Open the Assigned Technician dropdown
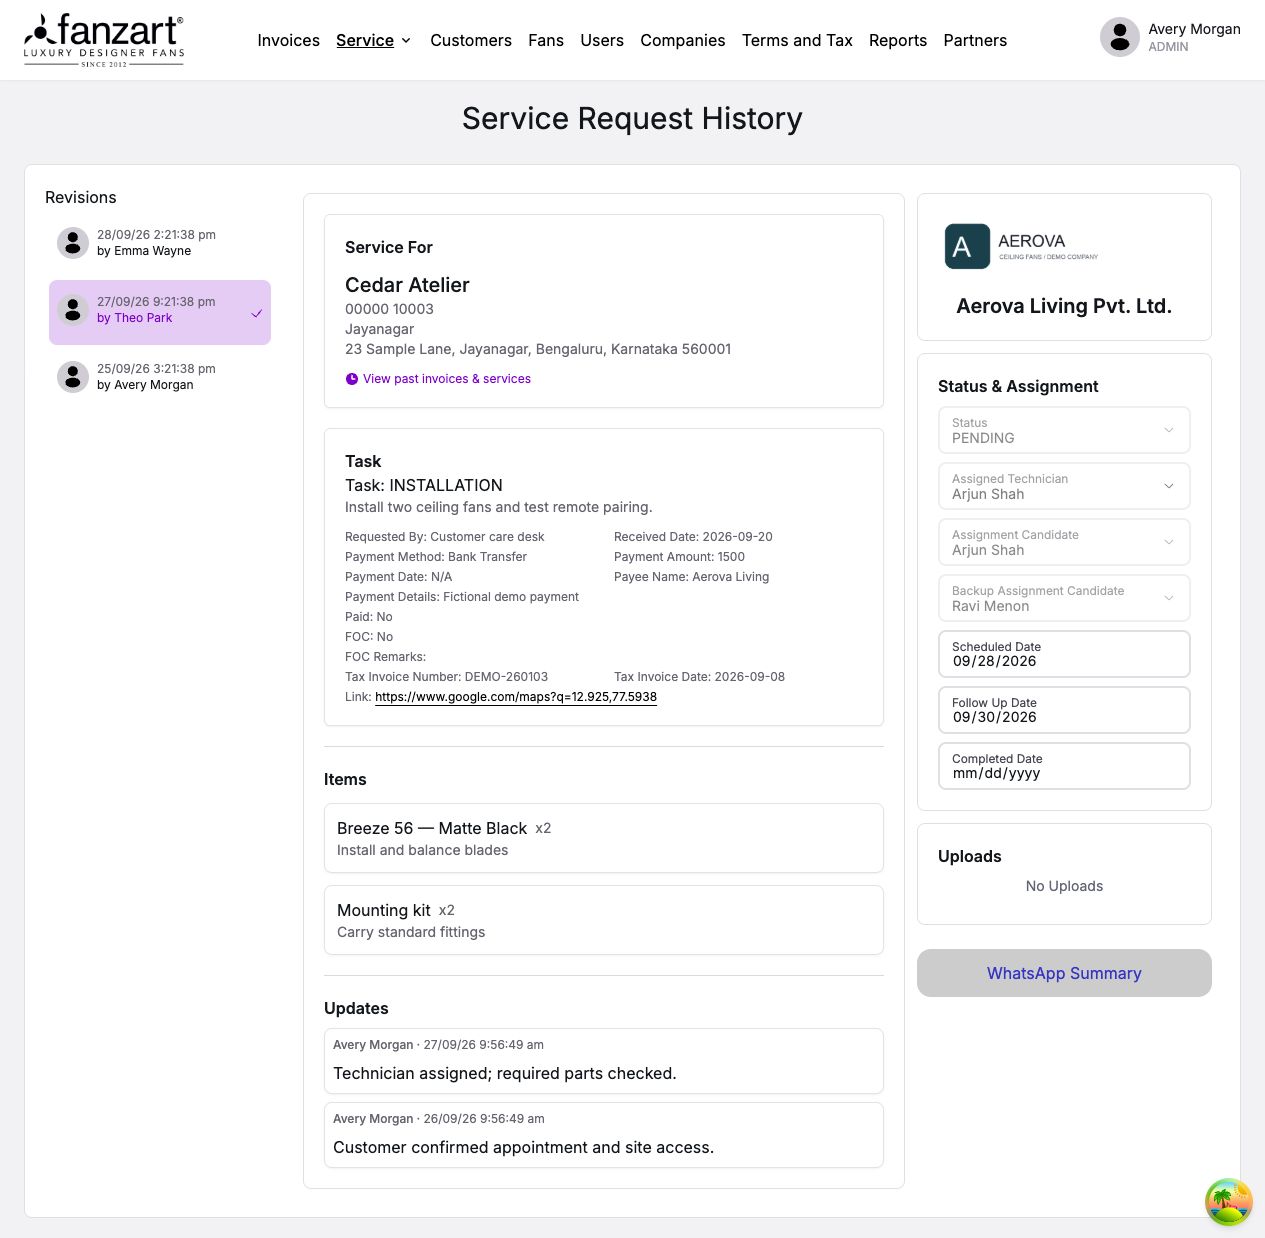The height and width of the screenshot is (1238, 1265). pos(1064,486)
